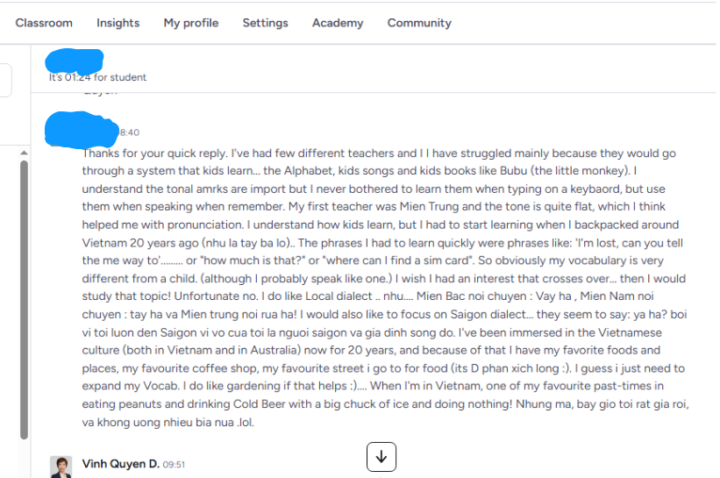720x478 pixels.
Task: Click the redacted sender name beside 8:40
Action: pos(80,128)
